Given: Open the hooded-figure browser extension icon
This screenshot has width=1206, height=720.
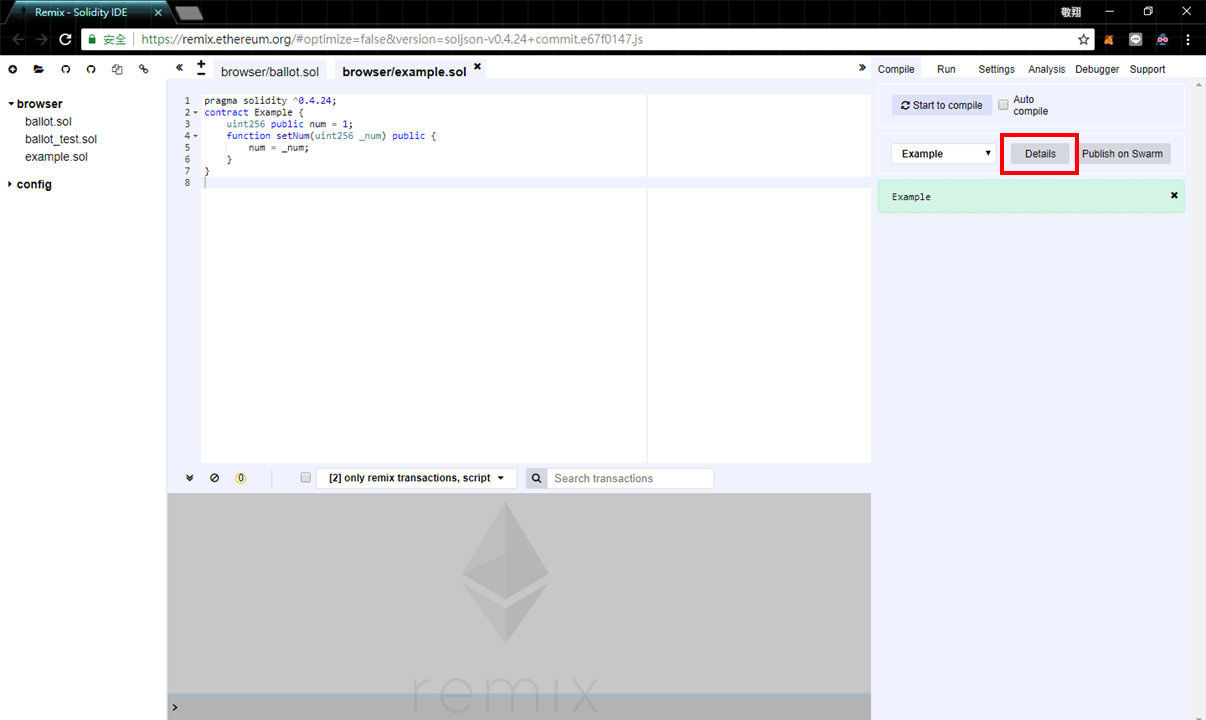Looking at the screenshot, I should click(x=1162, y=40).
